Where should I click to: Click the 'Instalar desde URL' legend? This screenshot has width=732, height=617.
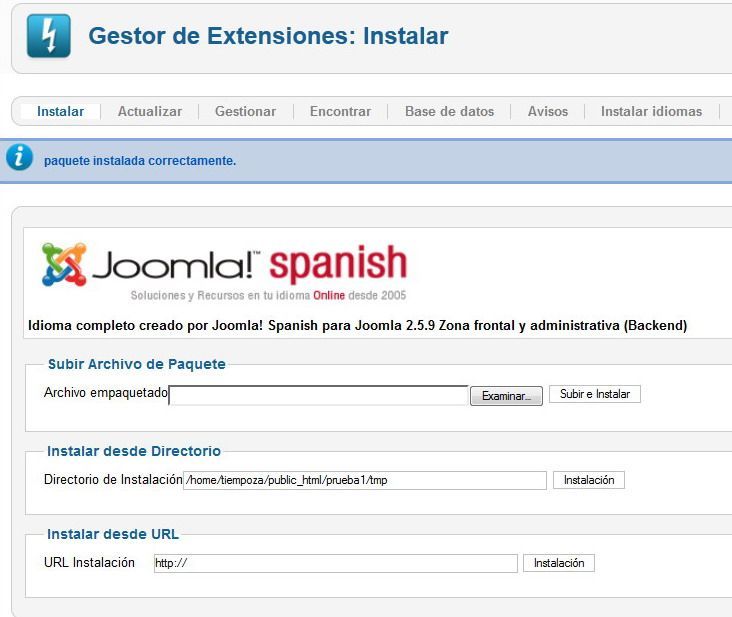click(x=113, y=534)
